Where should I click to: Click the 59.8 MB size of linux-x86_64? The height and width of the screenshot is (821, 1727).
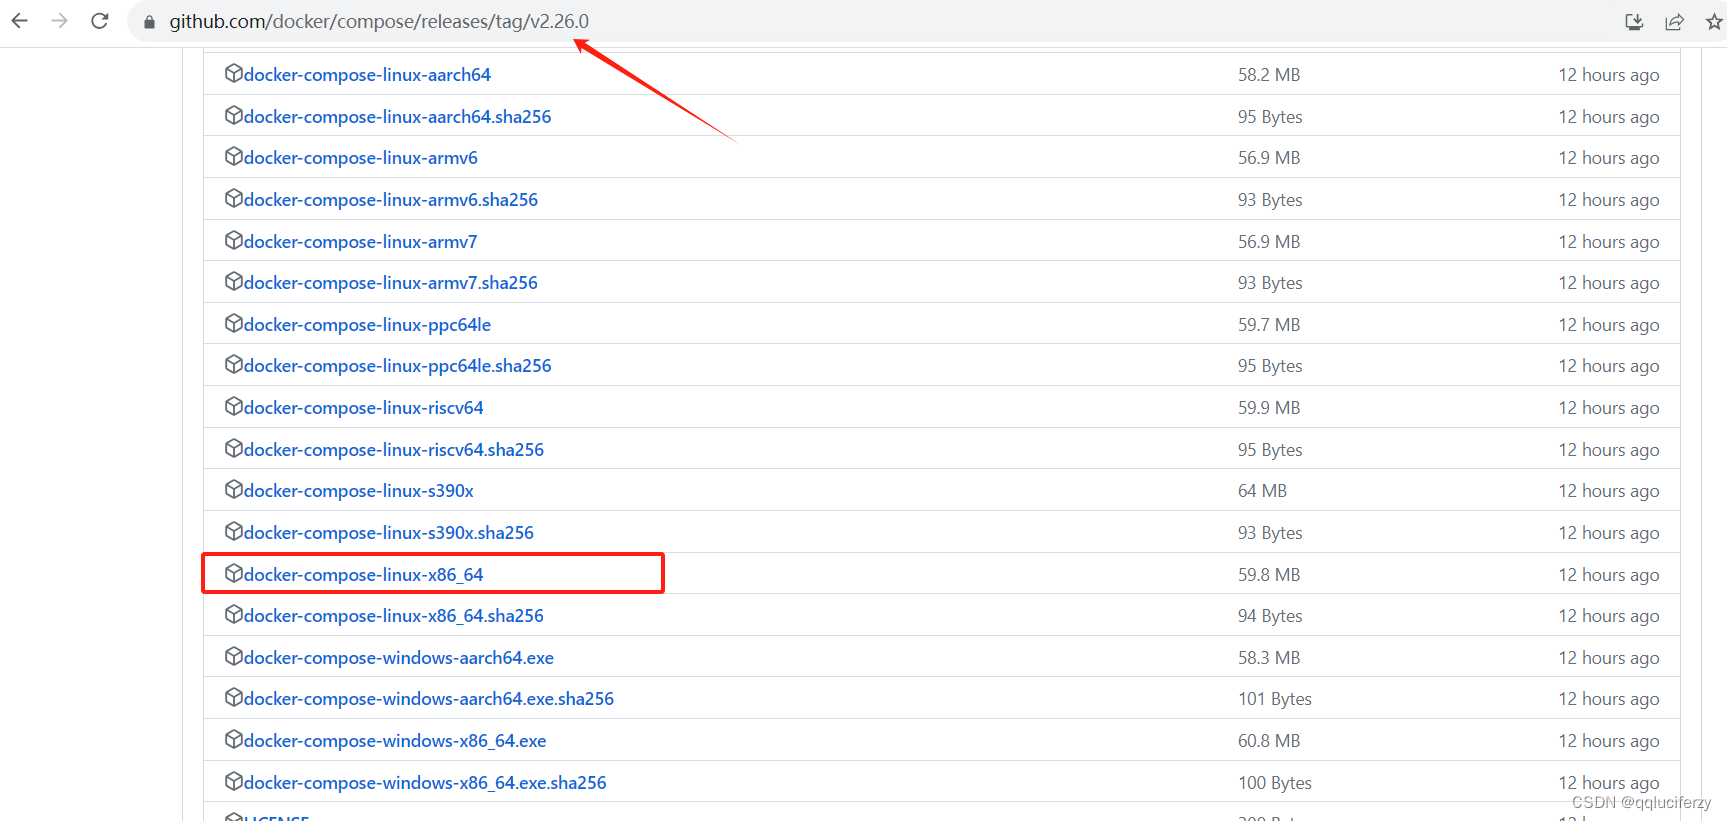pos(1269,575)
